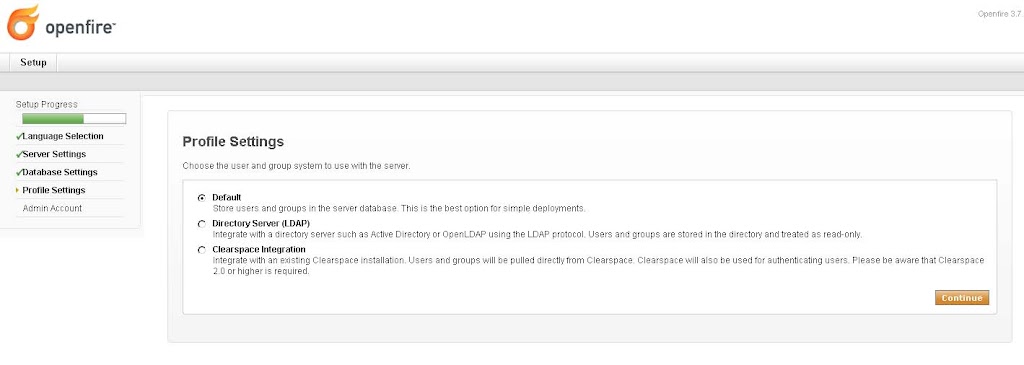1024x365 pixels.
Task: Click 'Integrate with a directory server' description
Action: pos(537,234)
